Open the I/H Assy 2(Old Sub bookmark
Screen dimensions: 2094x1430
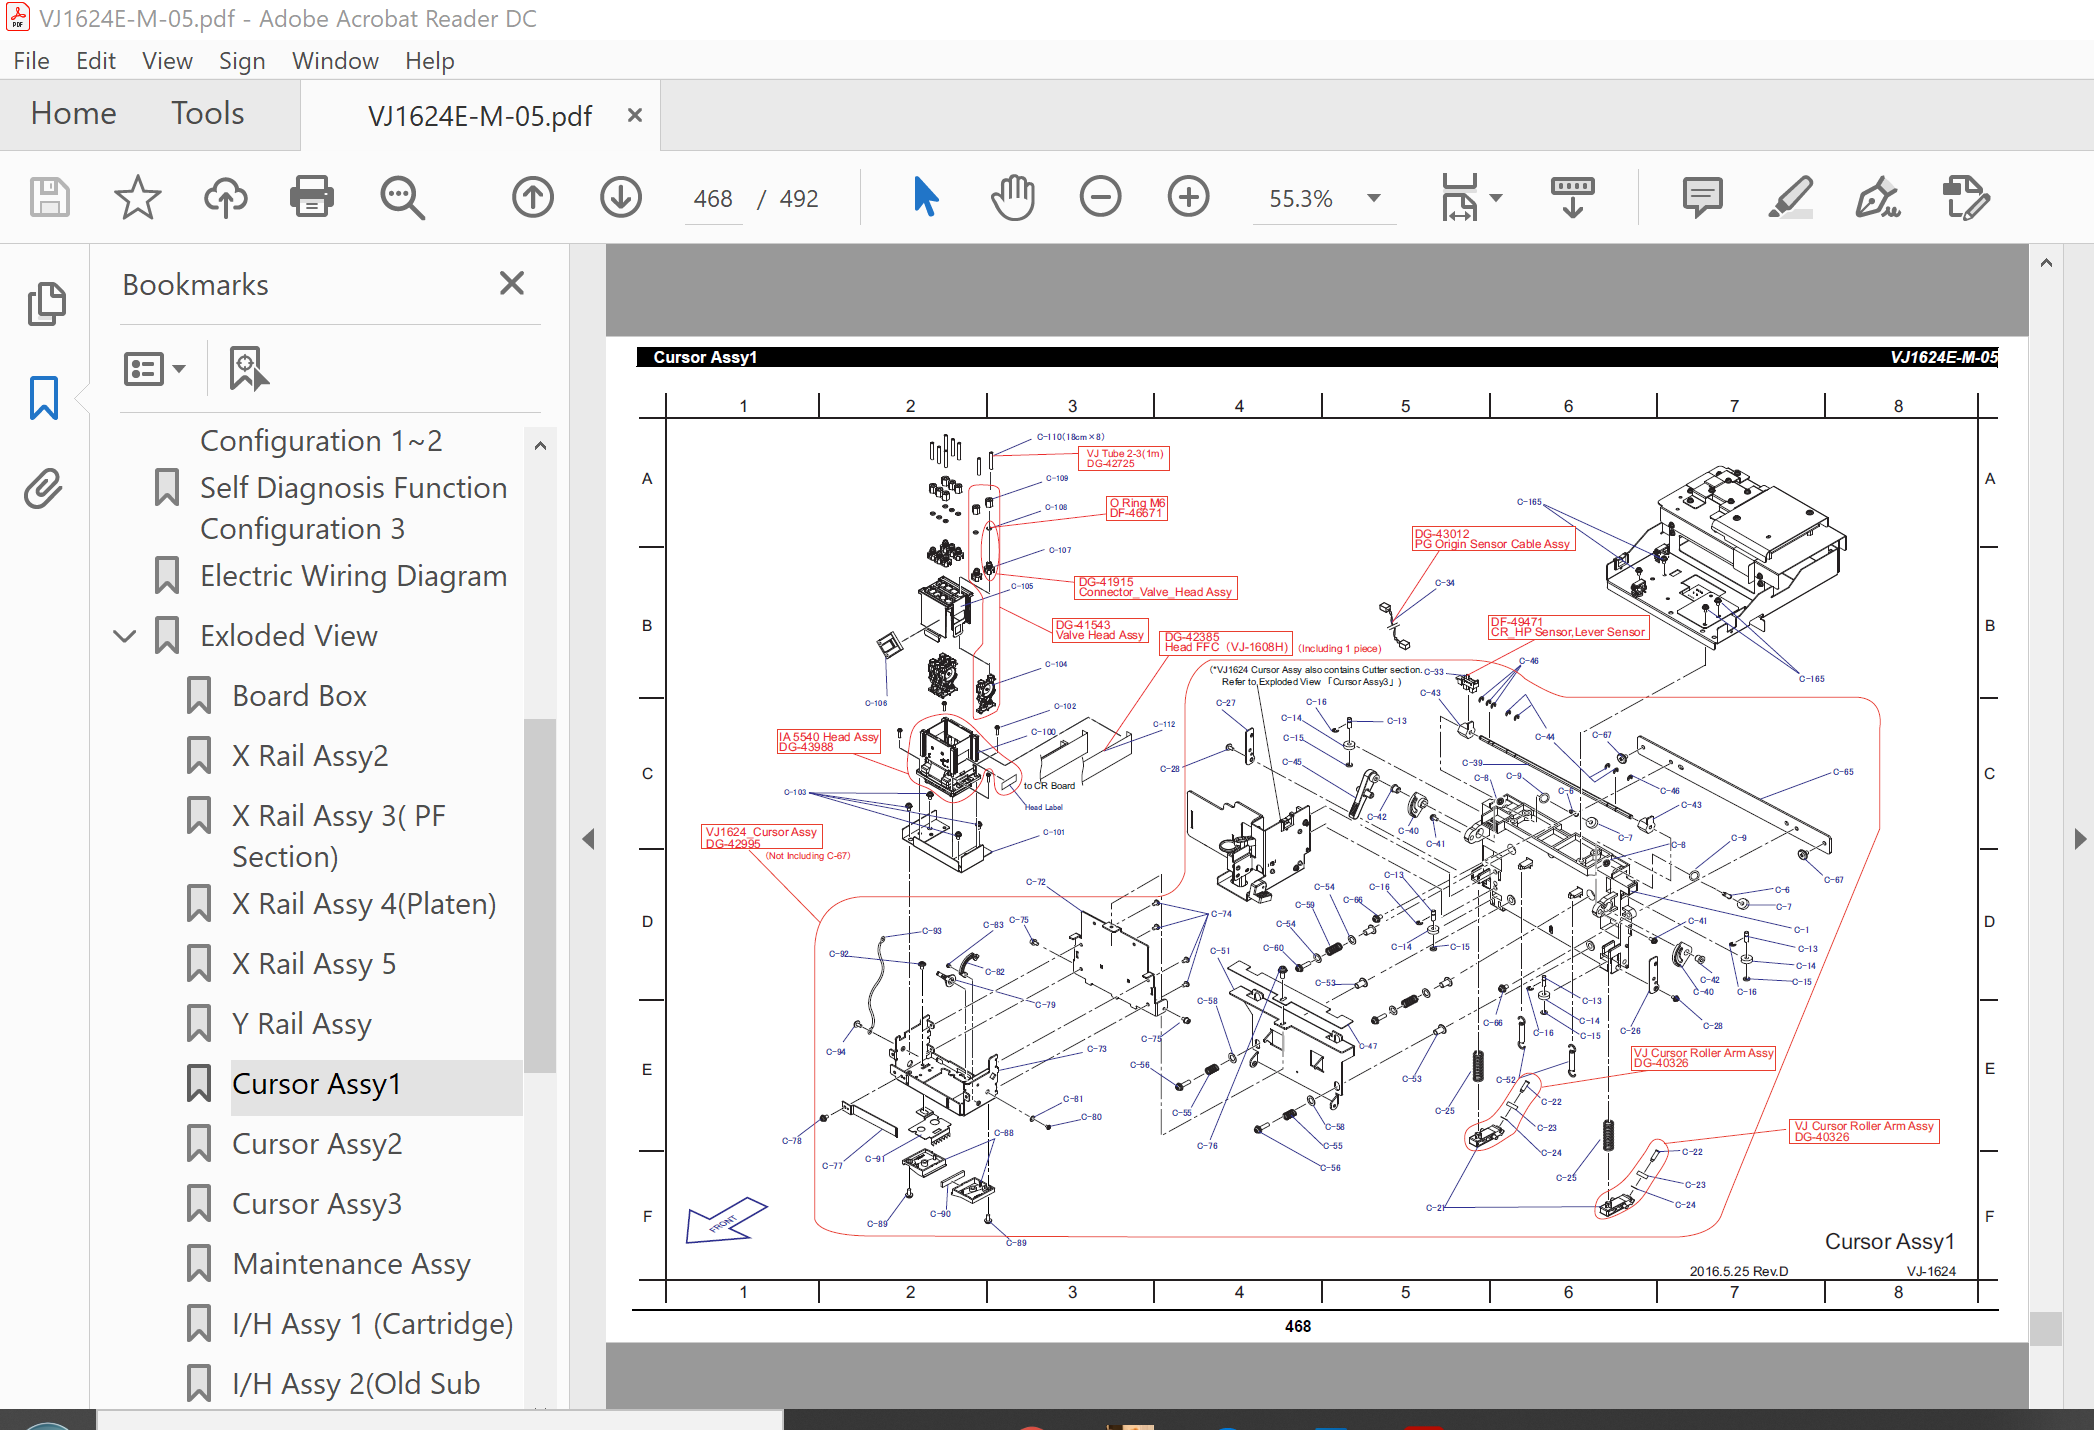click(356, 1384)
